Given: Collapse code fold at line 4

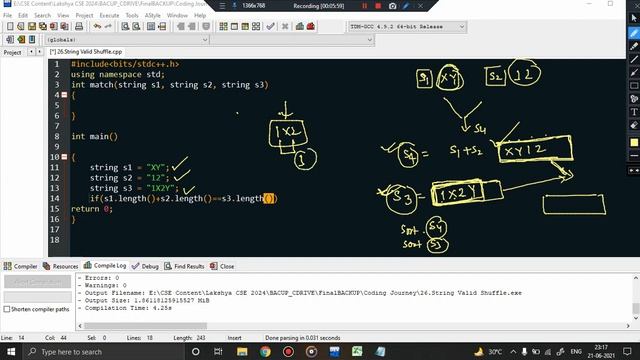Looking at the screenshot, I should point(64,95).
